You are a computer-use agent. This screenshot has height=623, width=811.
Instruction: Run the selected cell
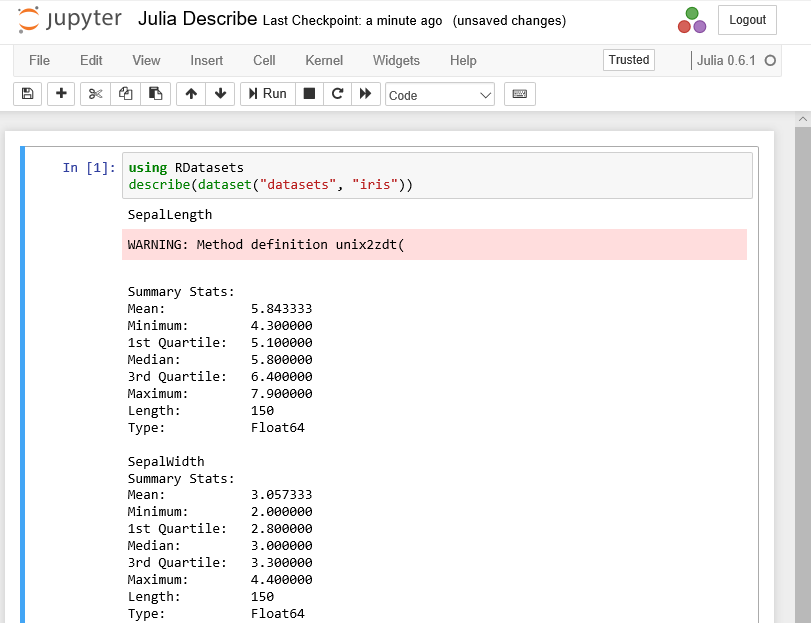pos(268,94)
